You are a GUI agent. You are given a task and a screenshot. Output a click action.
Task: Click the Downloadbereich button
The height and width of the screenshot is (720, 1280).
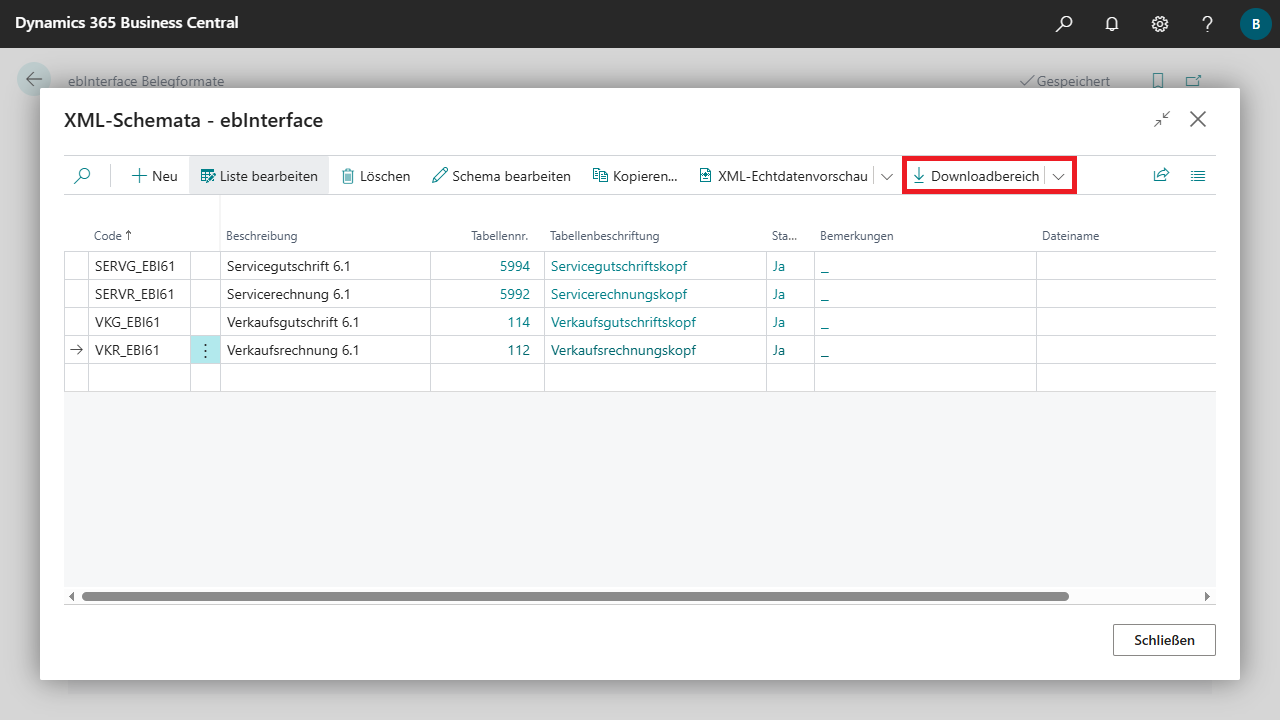976,176
